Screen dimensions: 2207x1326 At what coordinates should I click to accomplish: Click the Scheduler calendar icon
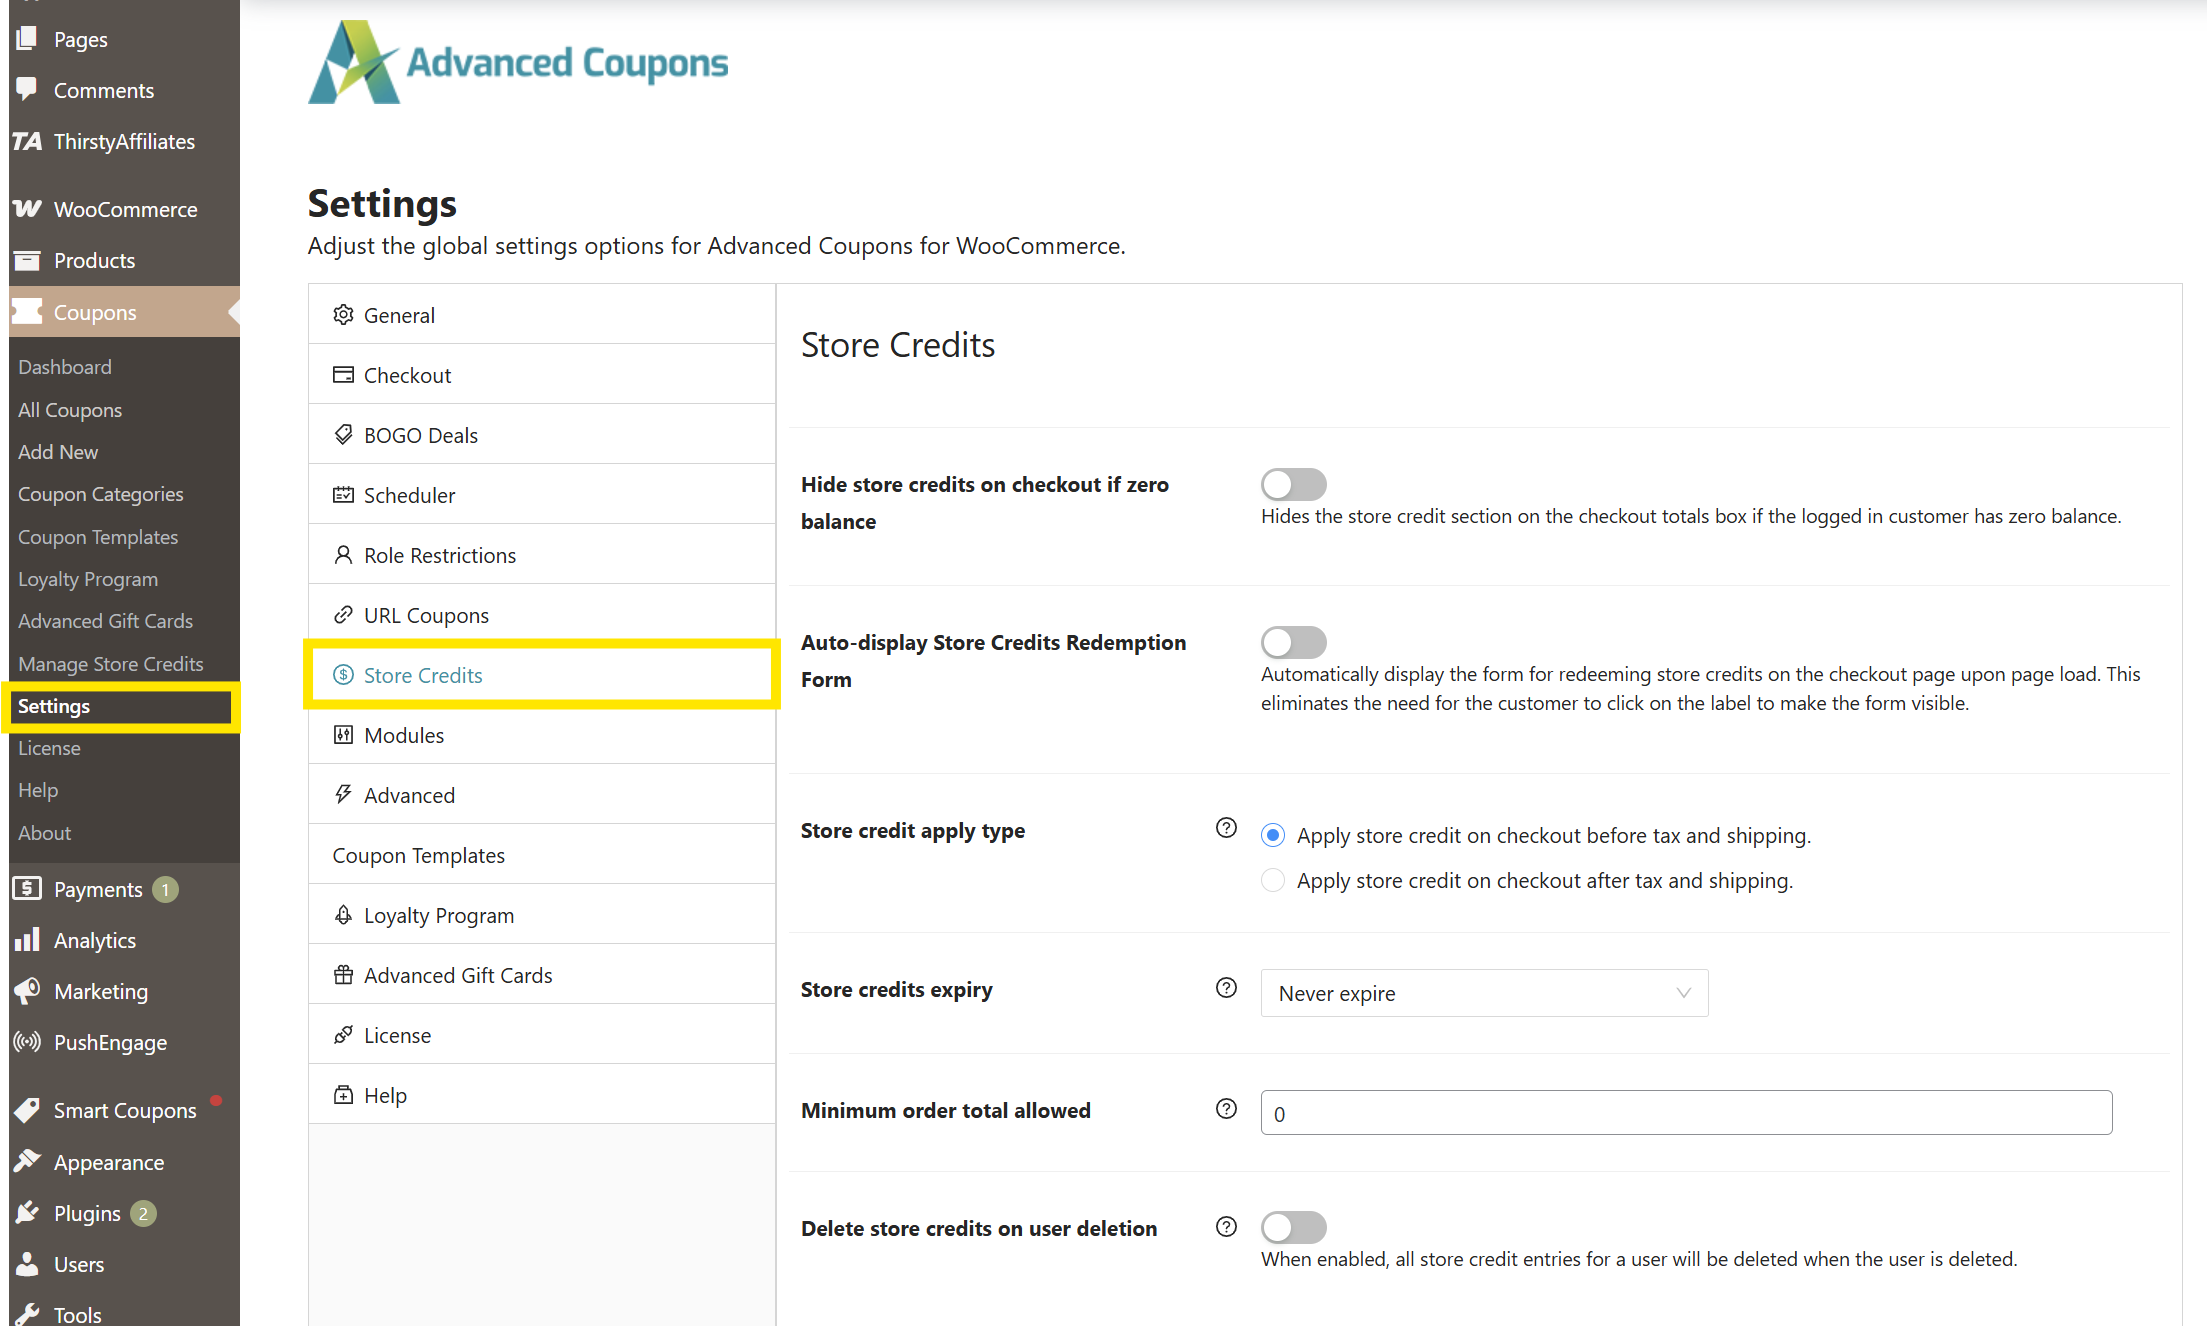(343, 494)
